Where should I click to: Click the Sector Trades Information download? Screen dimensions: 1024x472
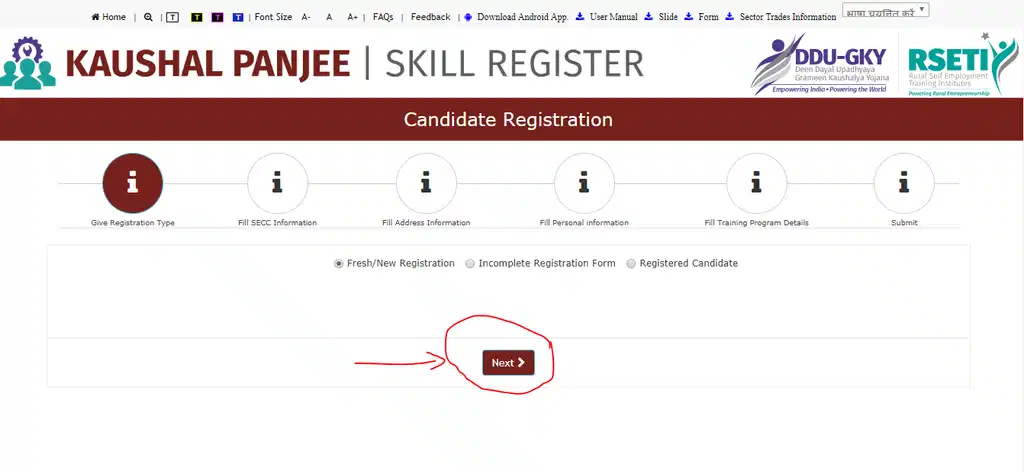tap(787, 17)
